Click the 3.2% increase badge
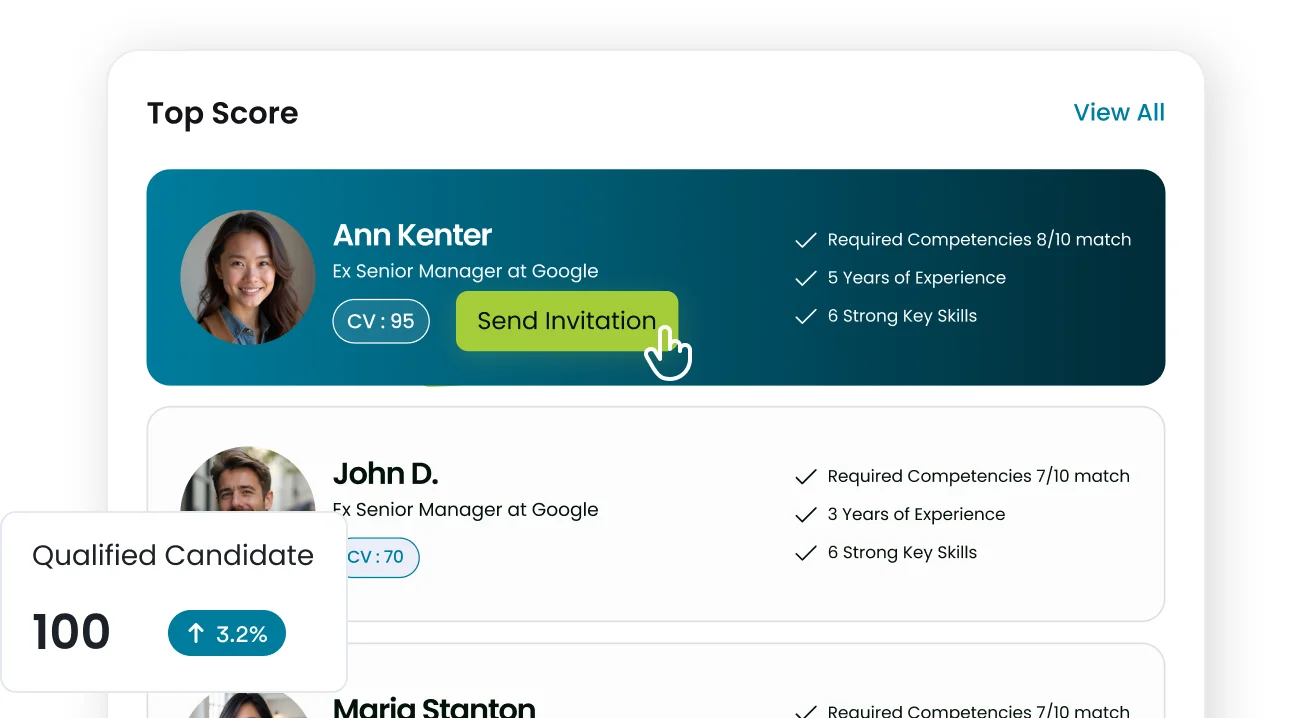The width and height of the screenshot is (1310, 718). 227,633
